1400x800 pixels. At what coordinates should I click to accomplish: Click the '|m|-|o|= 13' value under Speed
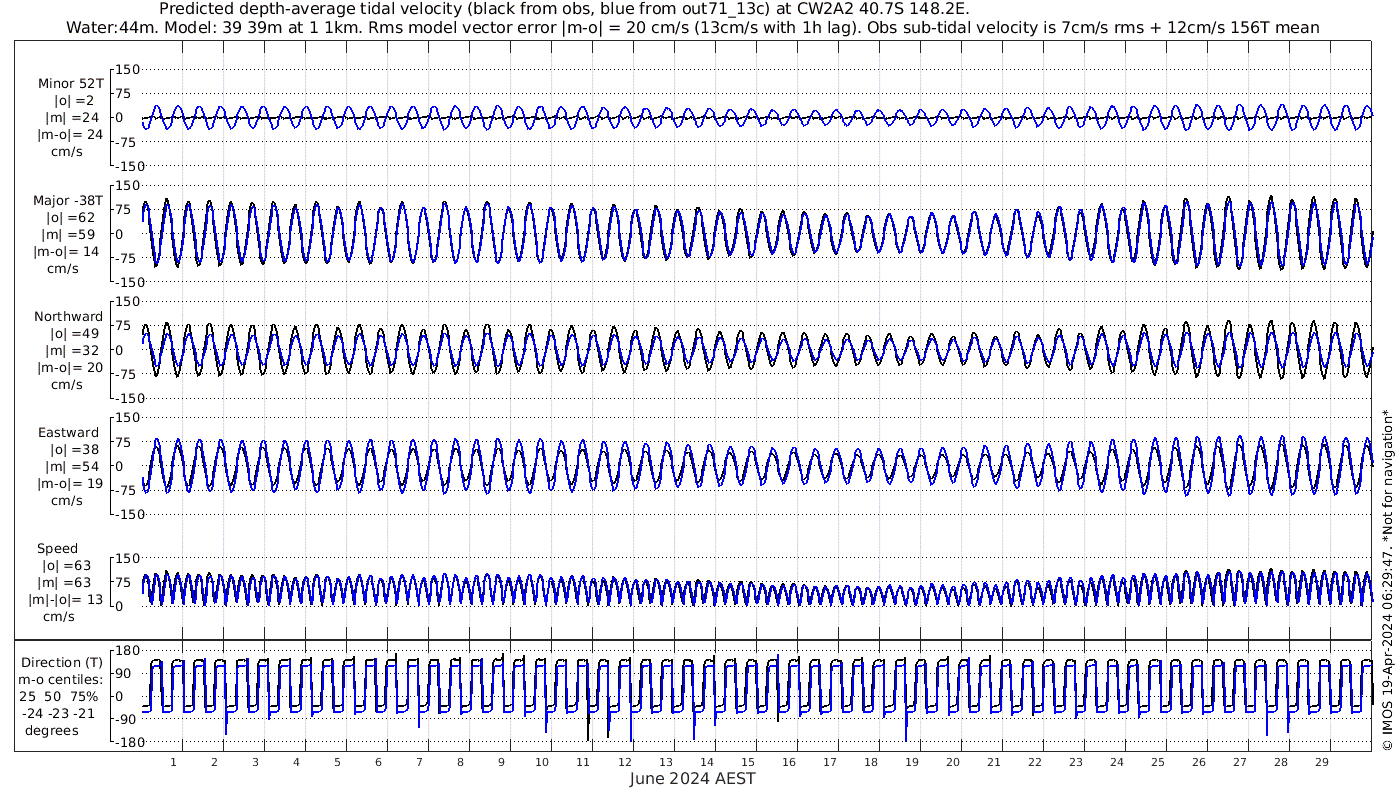point(66,600)
